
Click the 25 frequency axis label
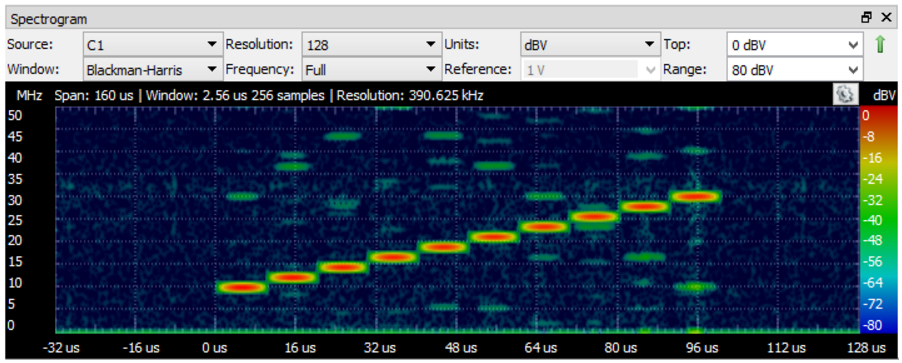point(14,221)
